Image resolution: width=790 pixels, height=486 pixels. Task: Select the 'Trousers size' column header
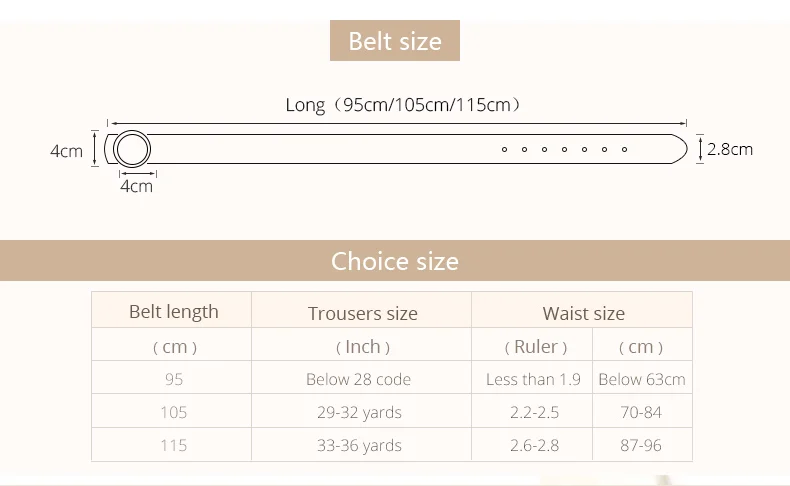coord(362,313)
